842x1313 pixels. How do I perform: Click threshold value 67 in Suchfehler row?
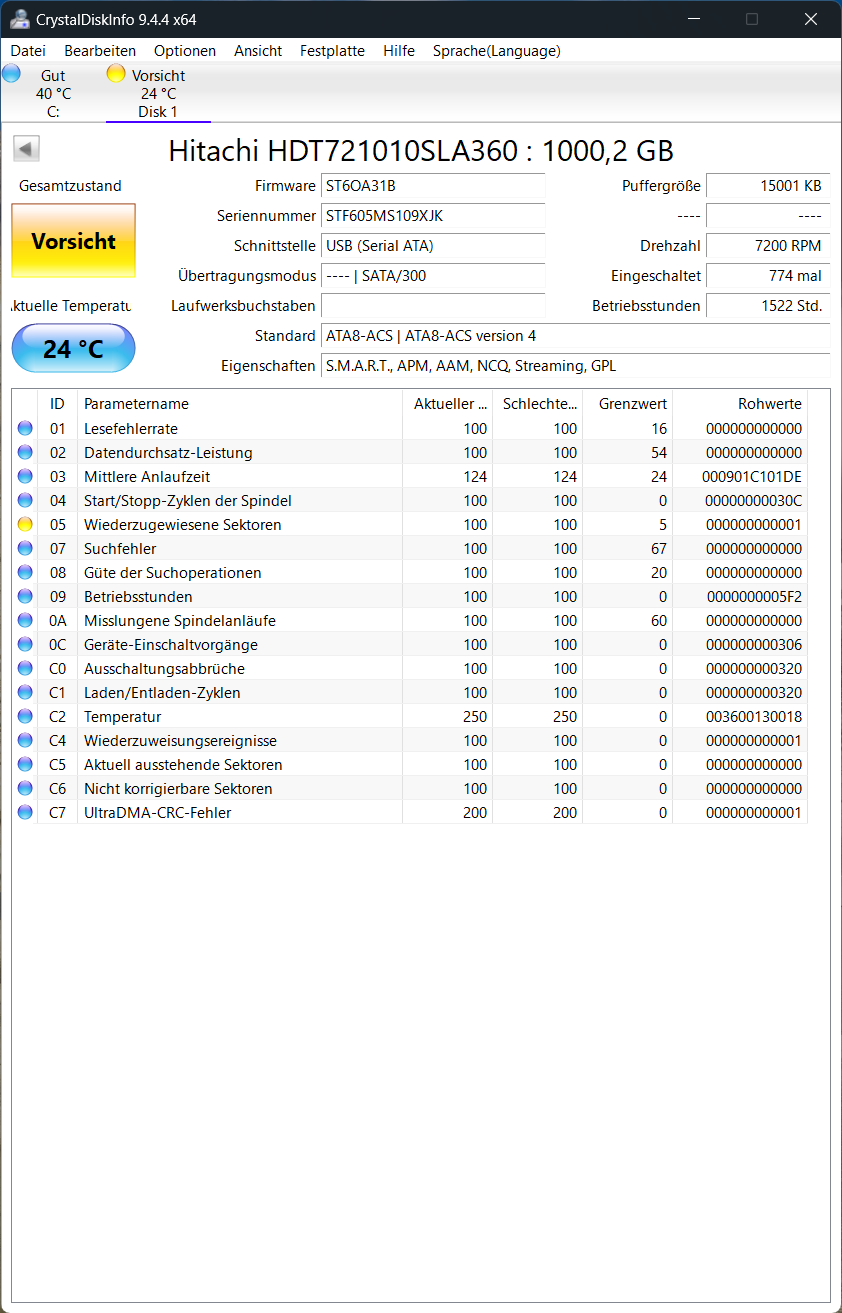(x=658, y=549)
